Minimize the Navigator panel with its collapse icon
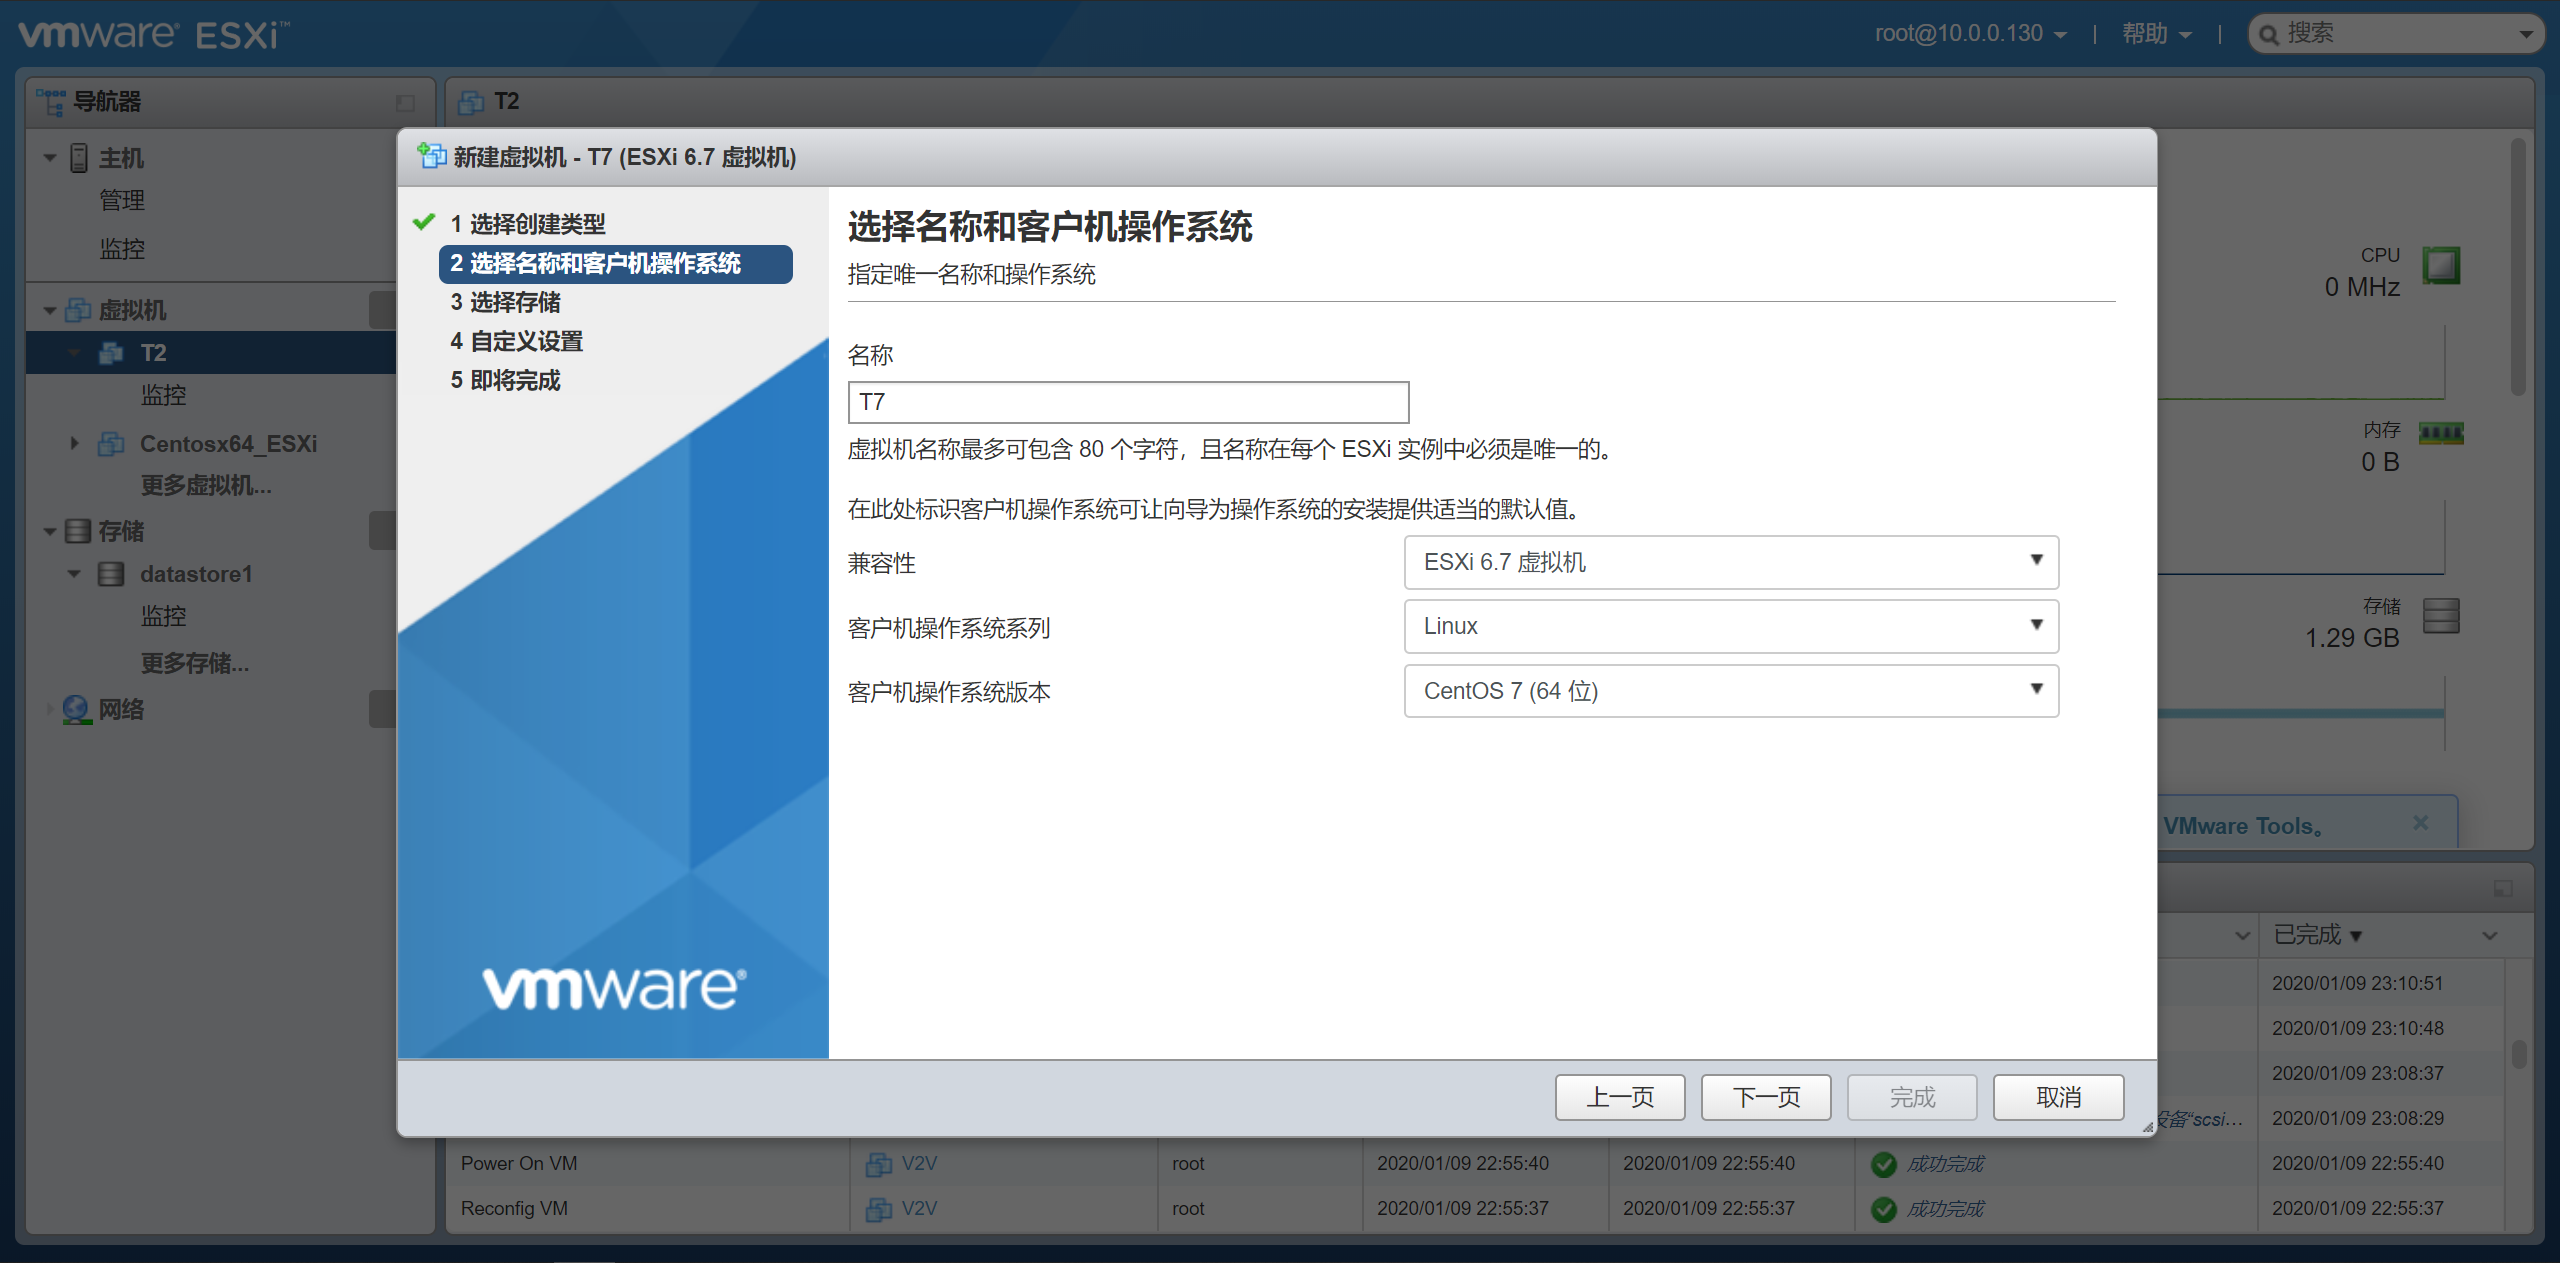The image size is (2560, 1263). click(x=405, y=102)
